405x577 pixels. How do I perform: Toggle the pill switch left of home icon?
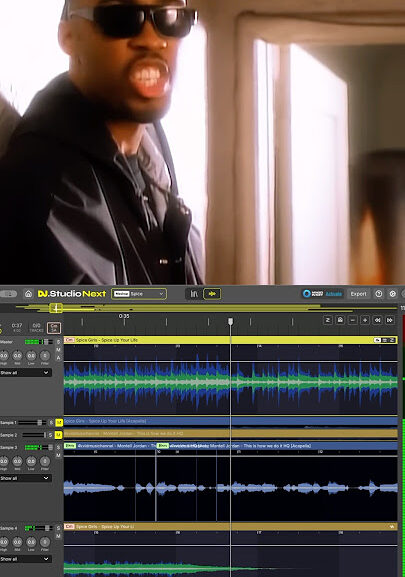pos(8,294)
